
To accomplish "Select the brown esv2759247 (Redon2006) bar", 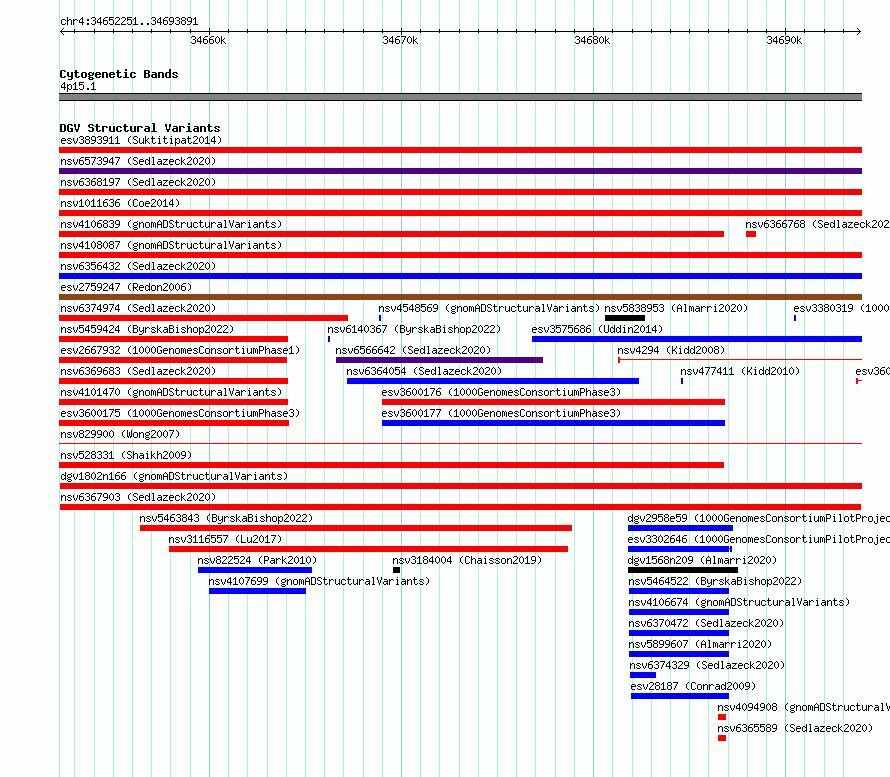I will coord(460,297).
